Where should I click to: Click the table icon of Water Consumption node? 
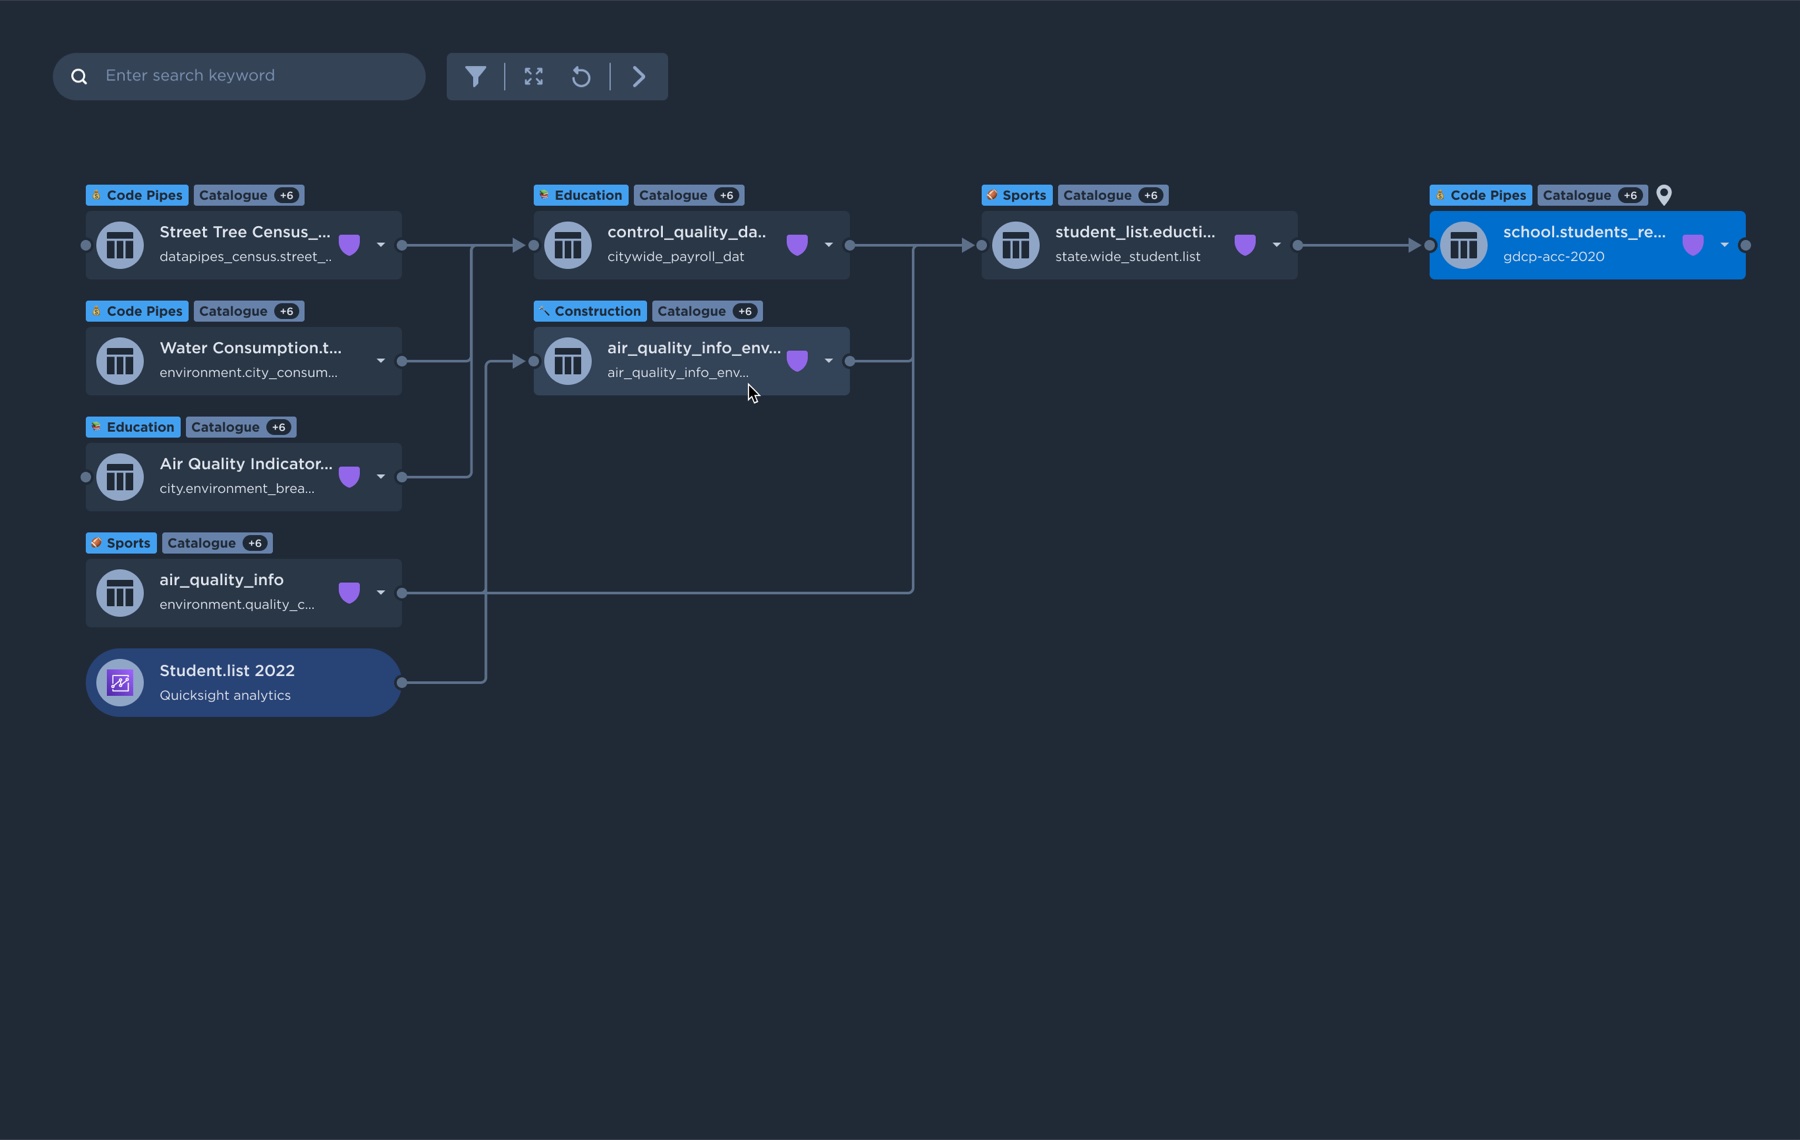(x=120, y=361)
